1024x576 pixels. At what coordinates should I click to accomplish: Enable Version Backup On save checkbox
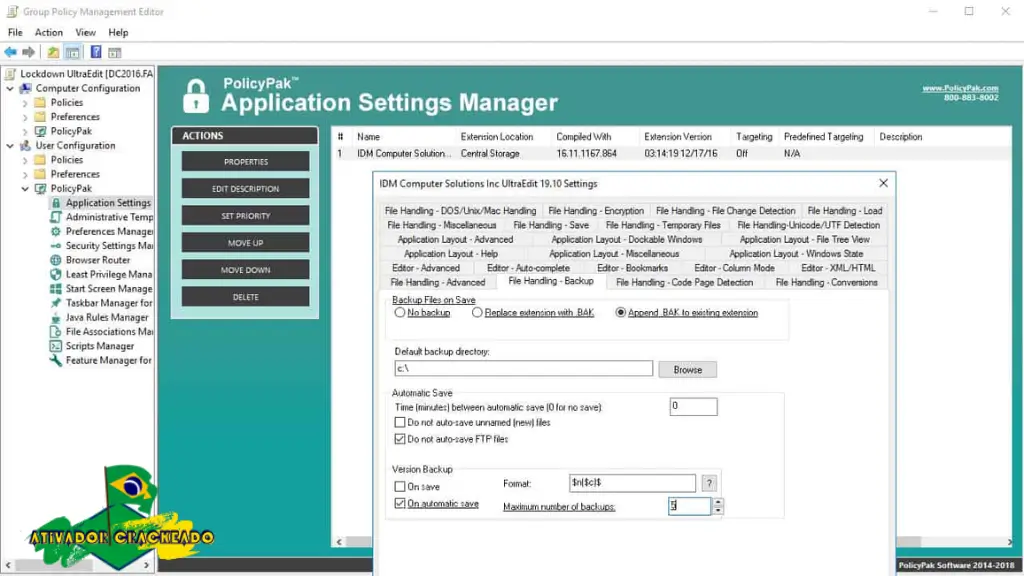pos(400,487)
